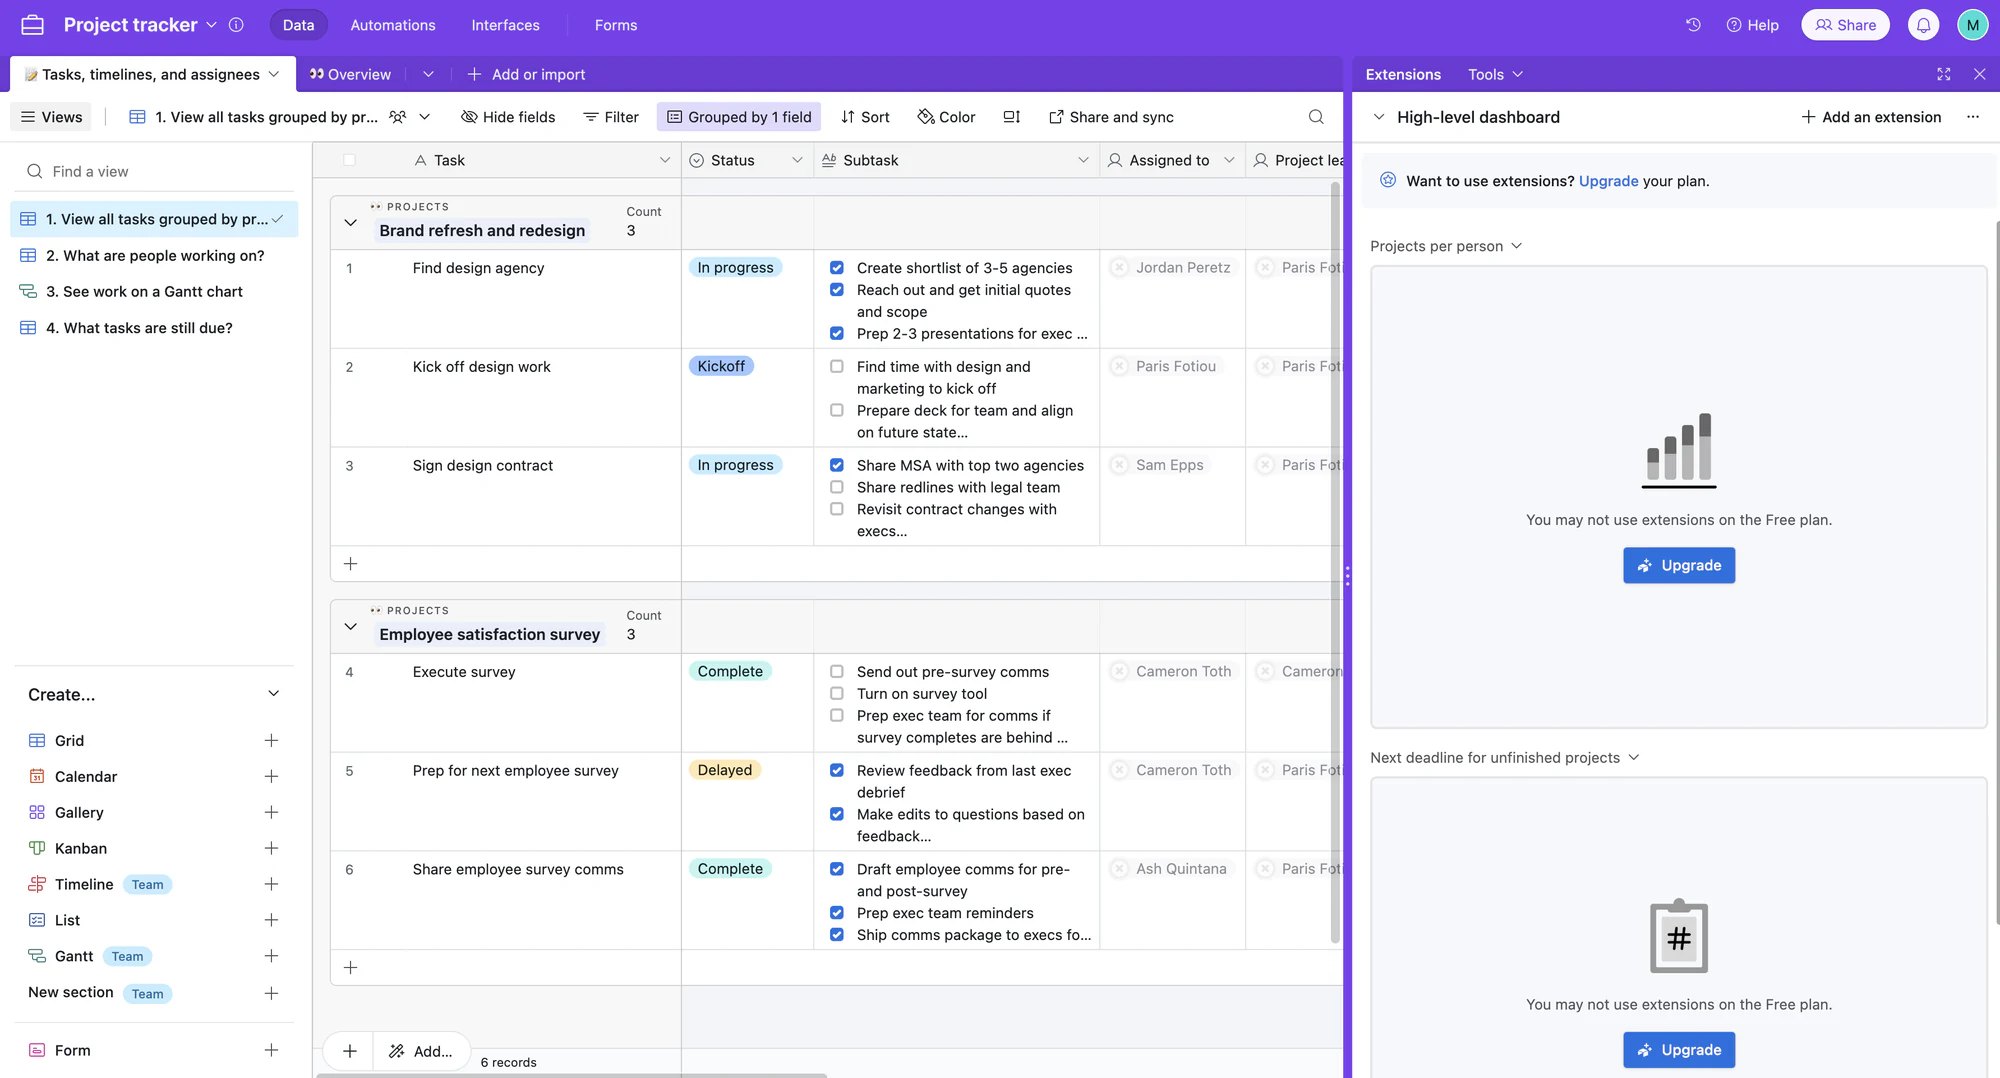
Task: Switch to Automations tab
Action: coord(393,25)
